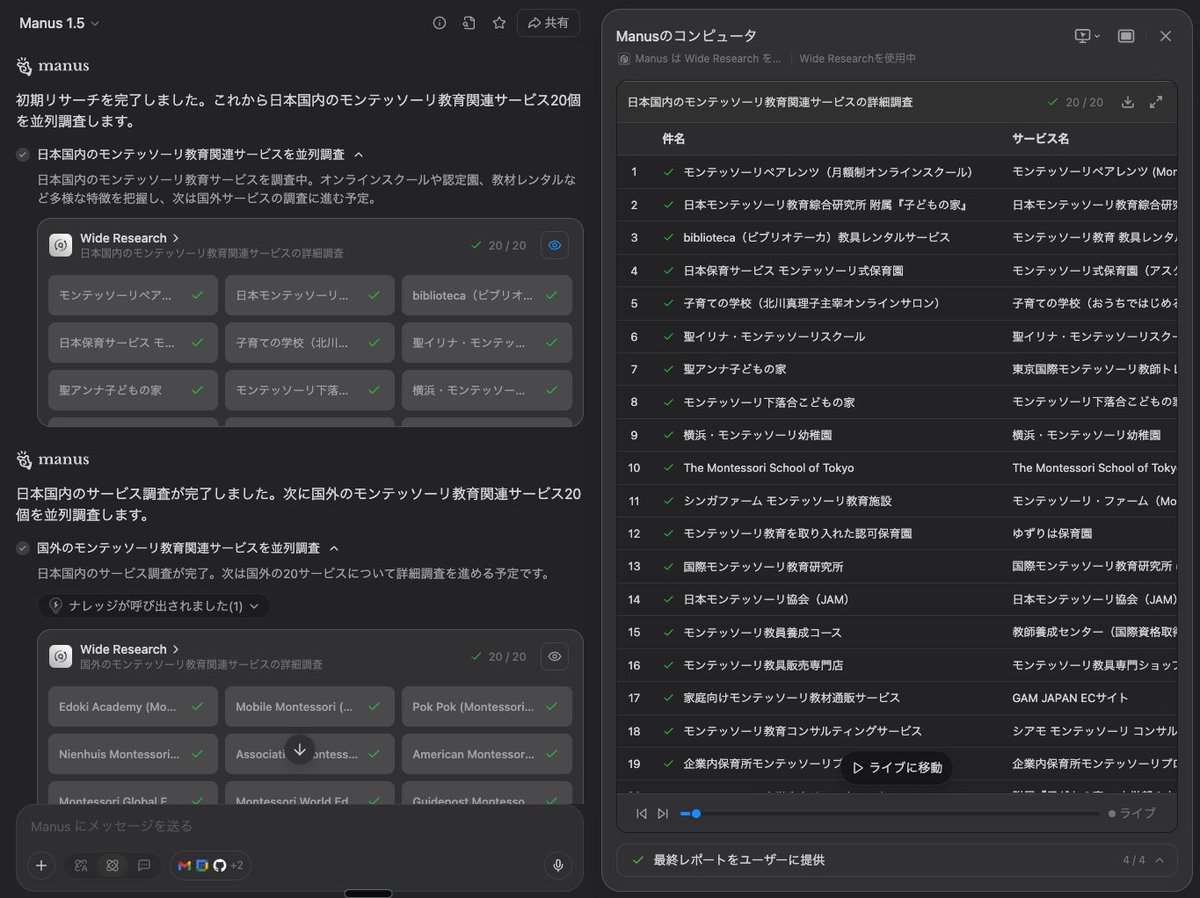1200x898 pixels.
Task: Click the step status check before 国外のモンテッソーリ
Action: pyautogui.click(x=23, y=548)
